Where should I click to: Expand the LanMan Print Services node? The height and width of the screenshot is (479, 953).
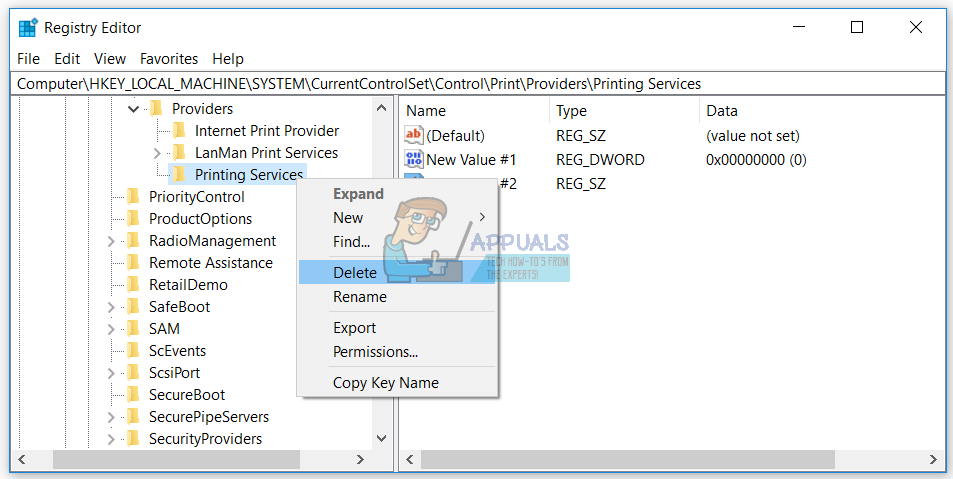point(157,153)
